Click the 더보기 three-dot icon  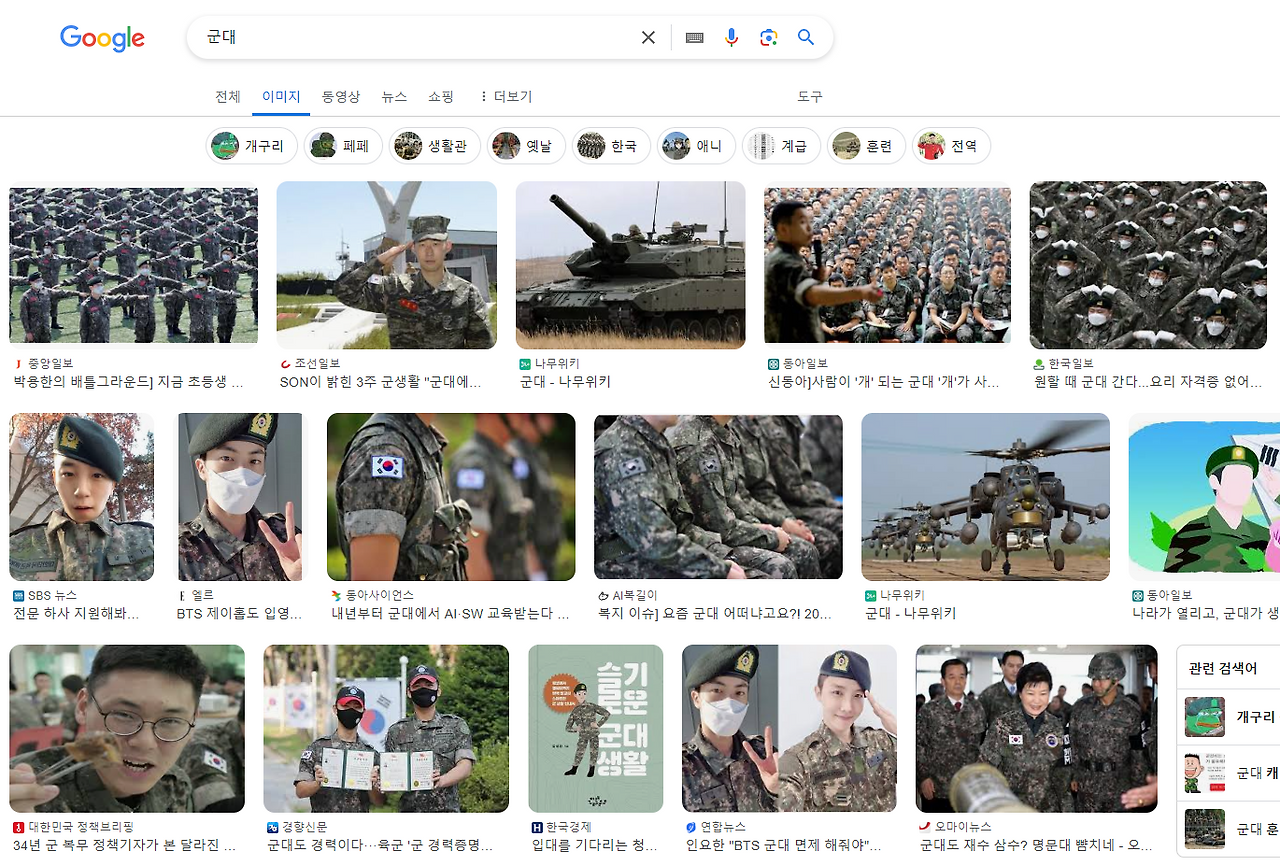point(484,96)
